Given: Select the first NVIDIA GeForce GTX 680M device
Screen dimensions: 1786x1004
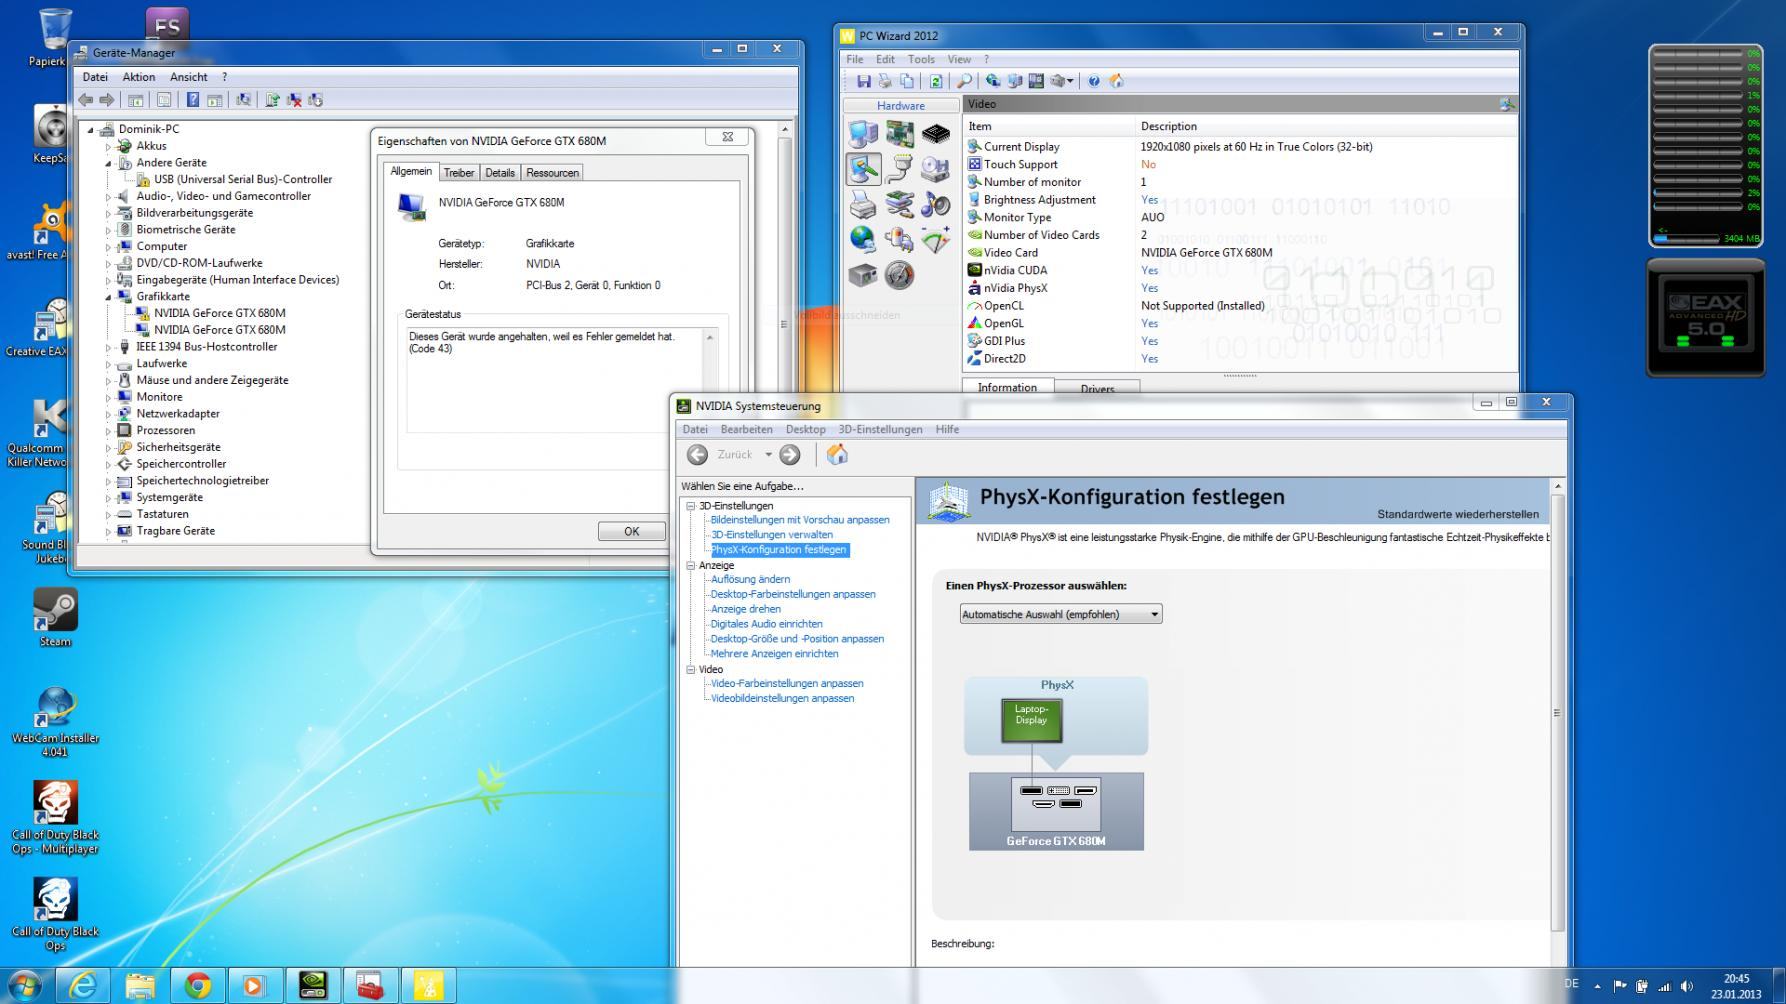Looking at the screenshot, I should pyautogui.click(x=220, y=313).
